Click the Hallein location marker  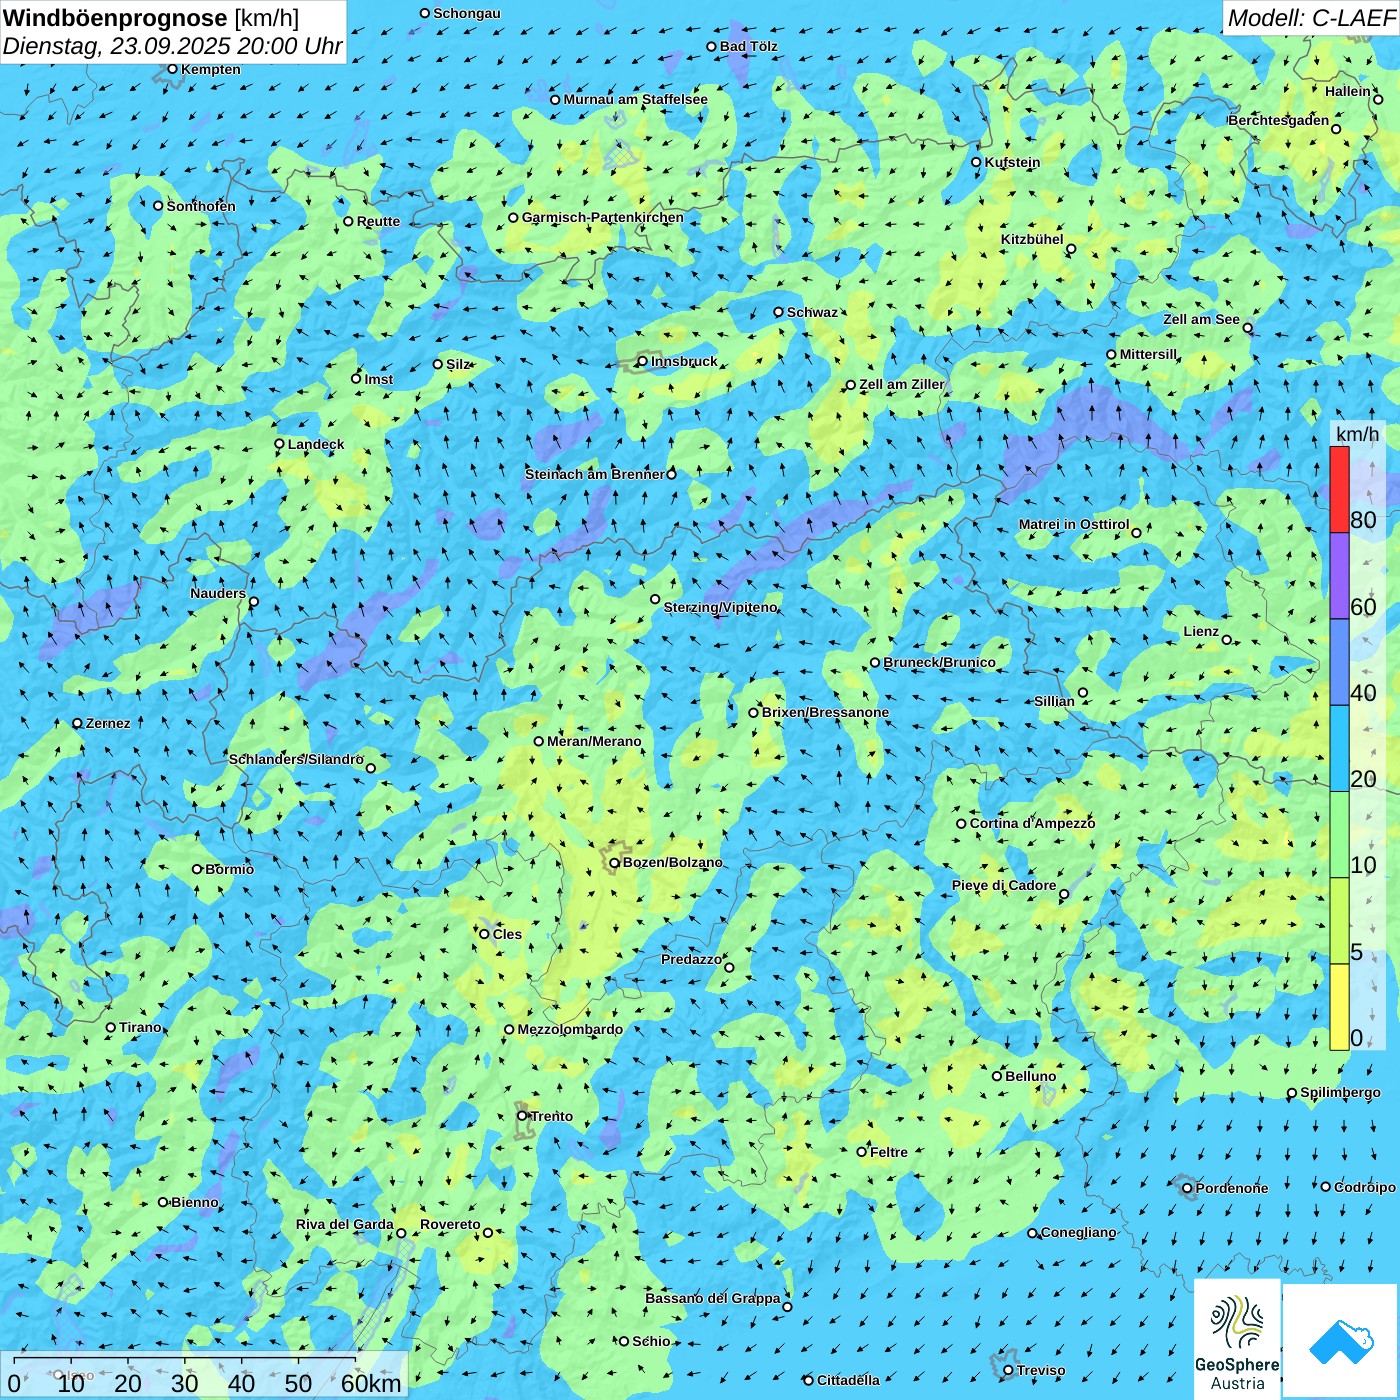click(x=1378, y=99)
